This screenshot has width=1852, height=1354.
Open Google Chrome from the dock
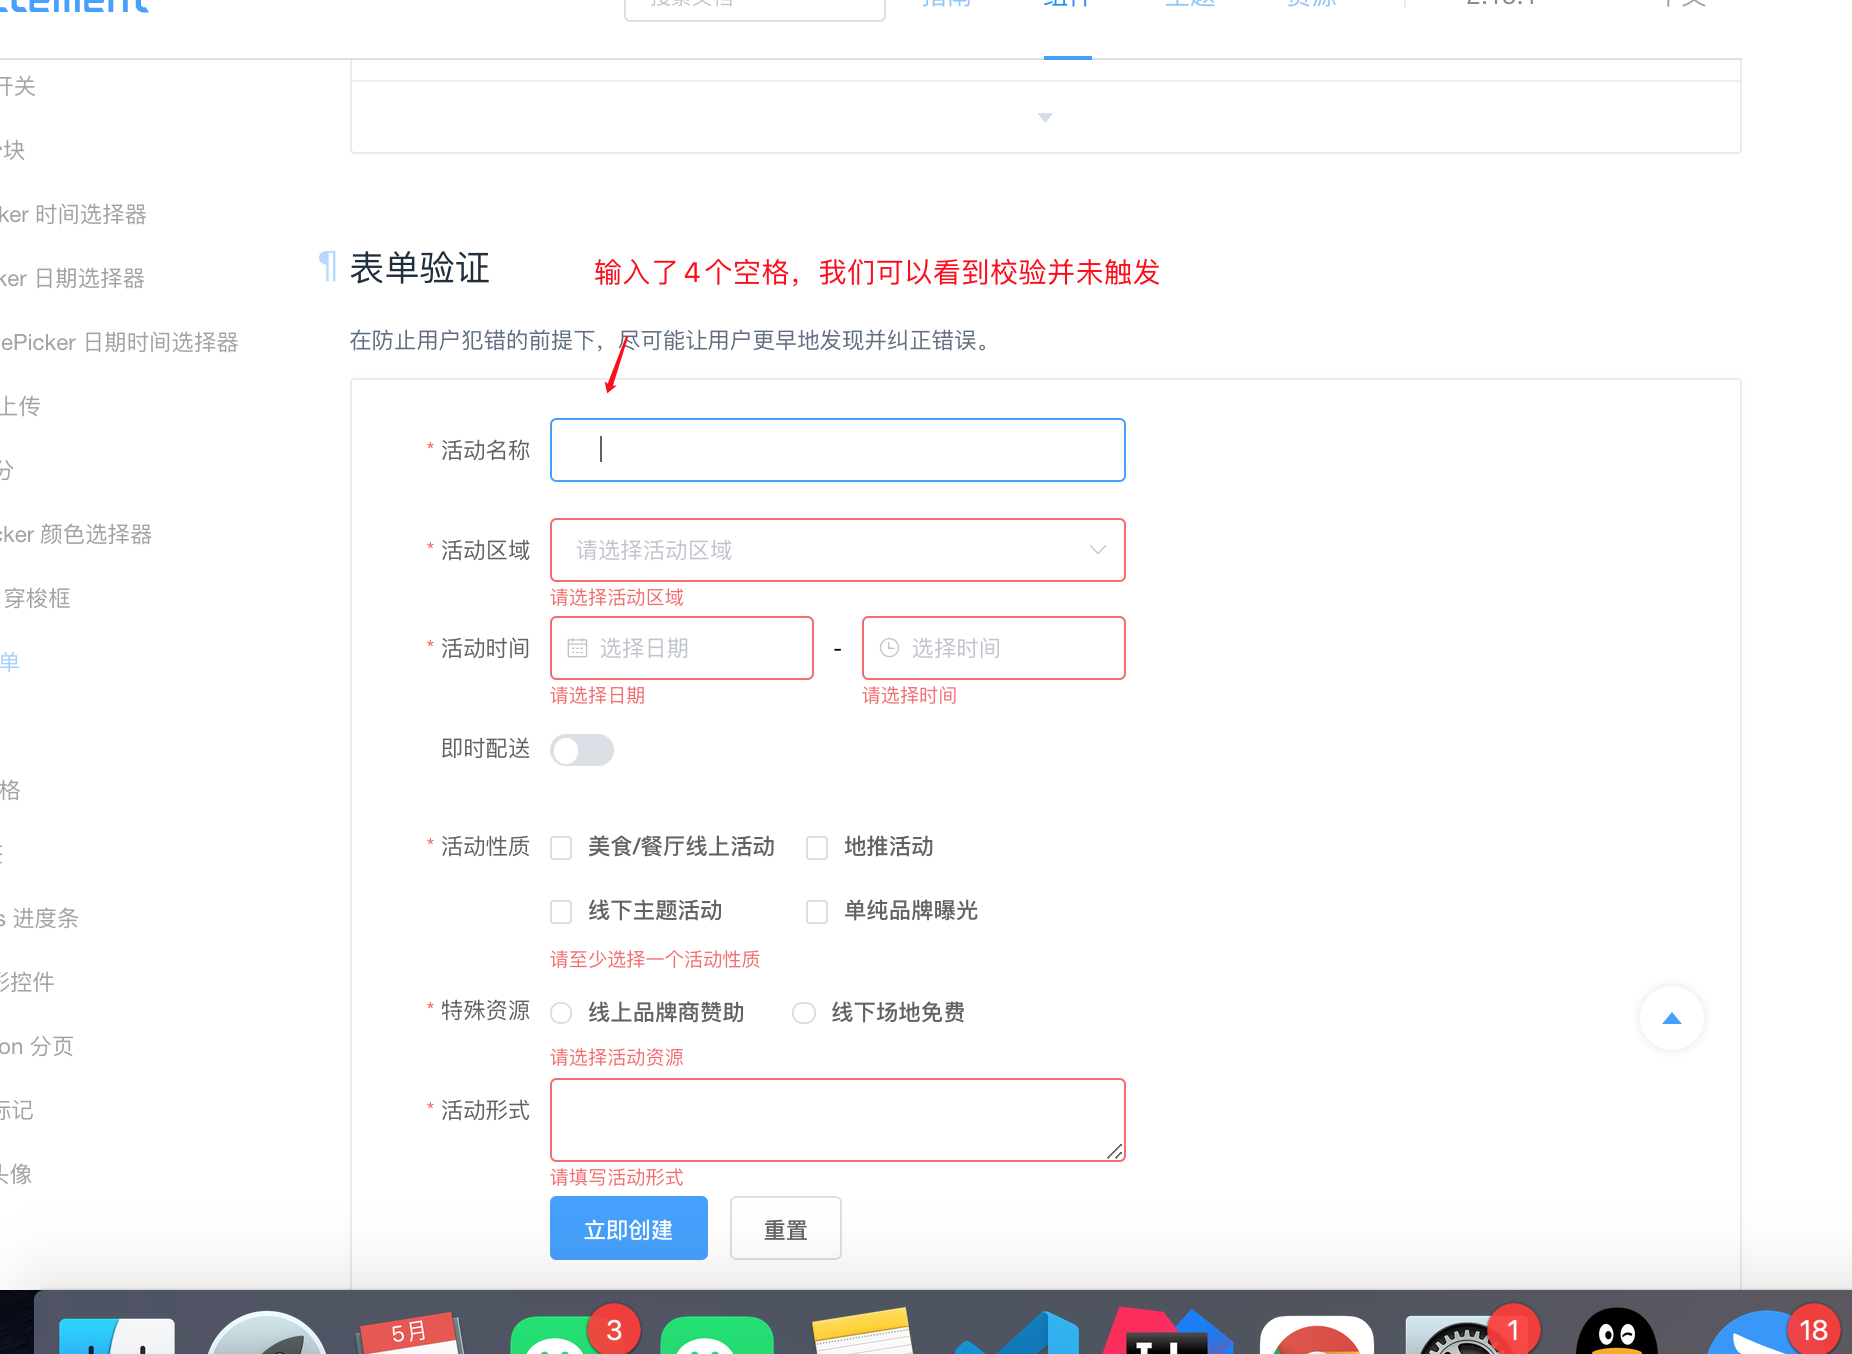click(1317, 1335)
